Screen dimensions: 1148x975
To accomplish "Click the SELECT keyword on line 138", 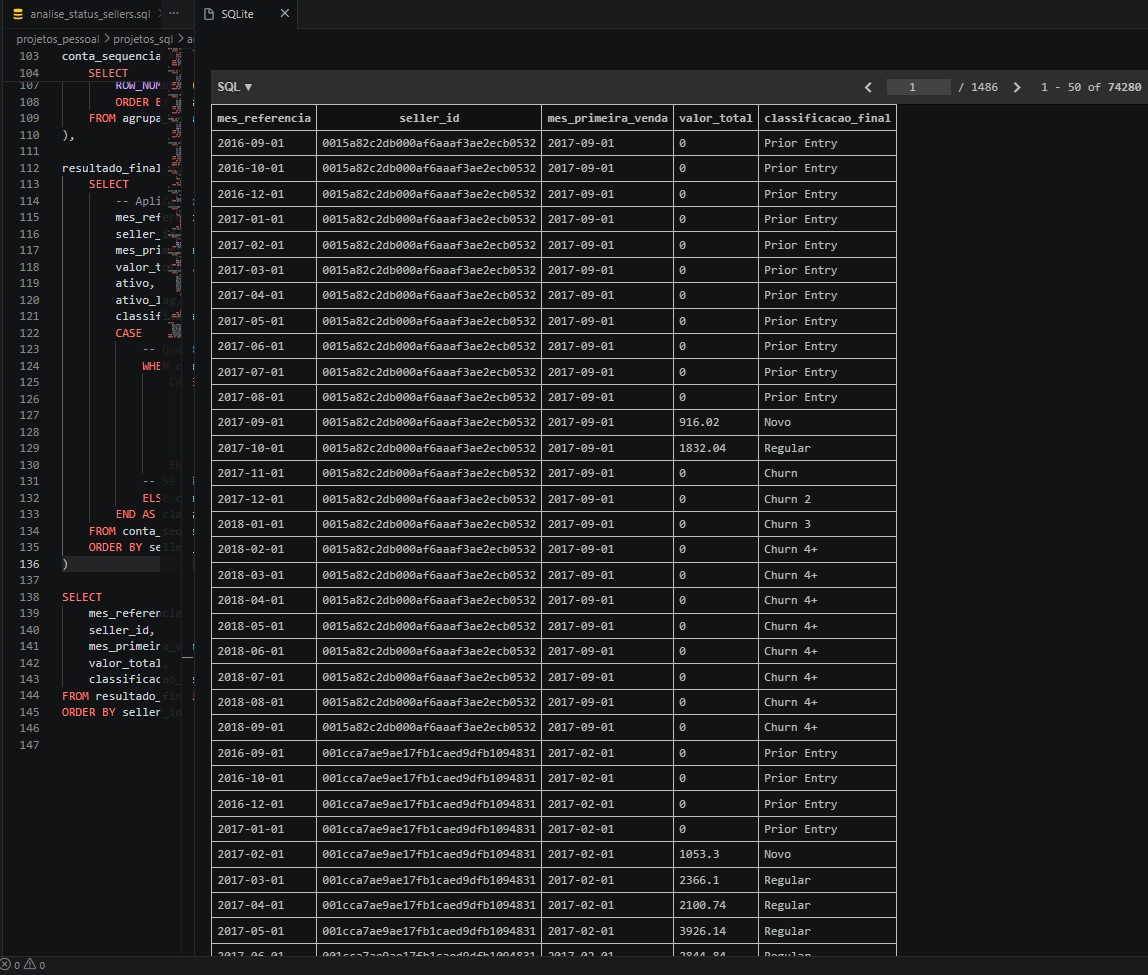I will coord(82,597).
